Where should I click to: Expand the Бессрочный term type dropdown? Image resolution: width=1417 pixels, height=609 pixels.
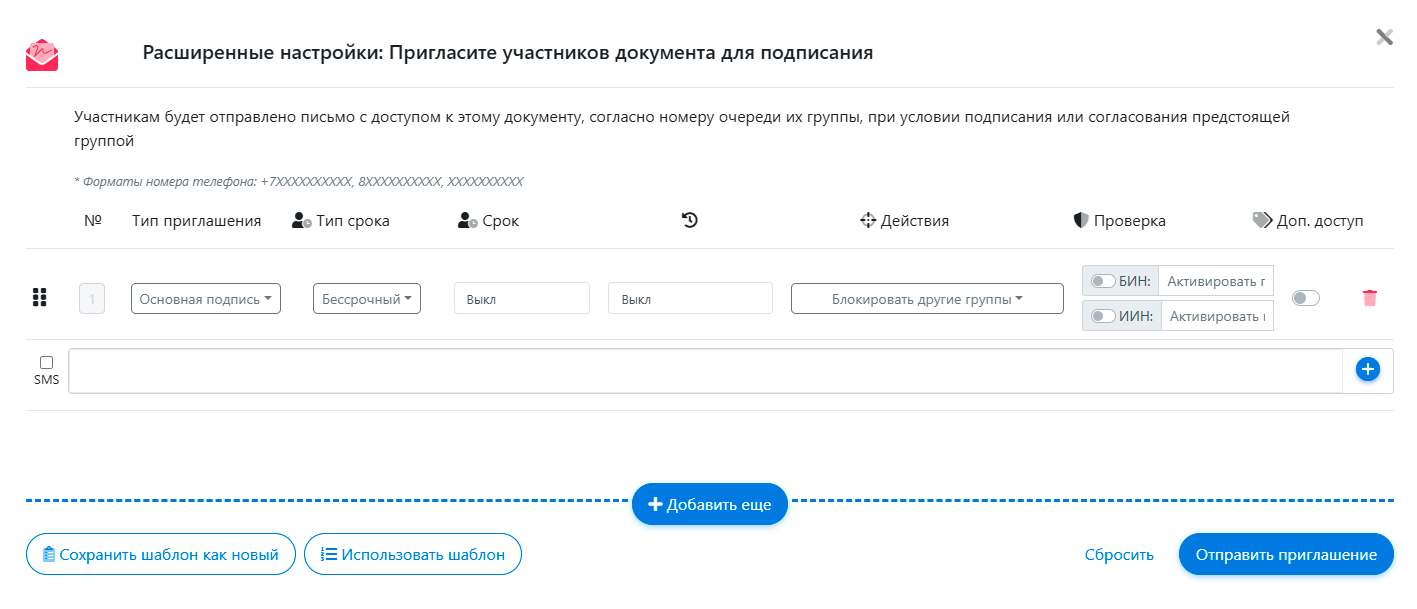pyautogui.click(x=367, y=299)
